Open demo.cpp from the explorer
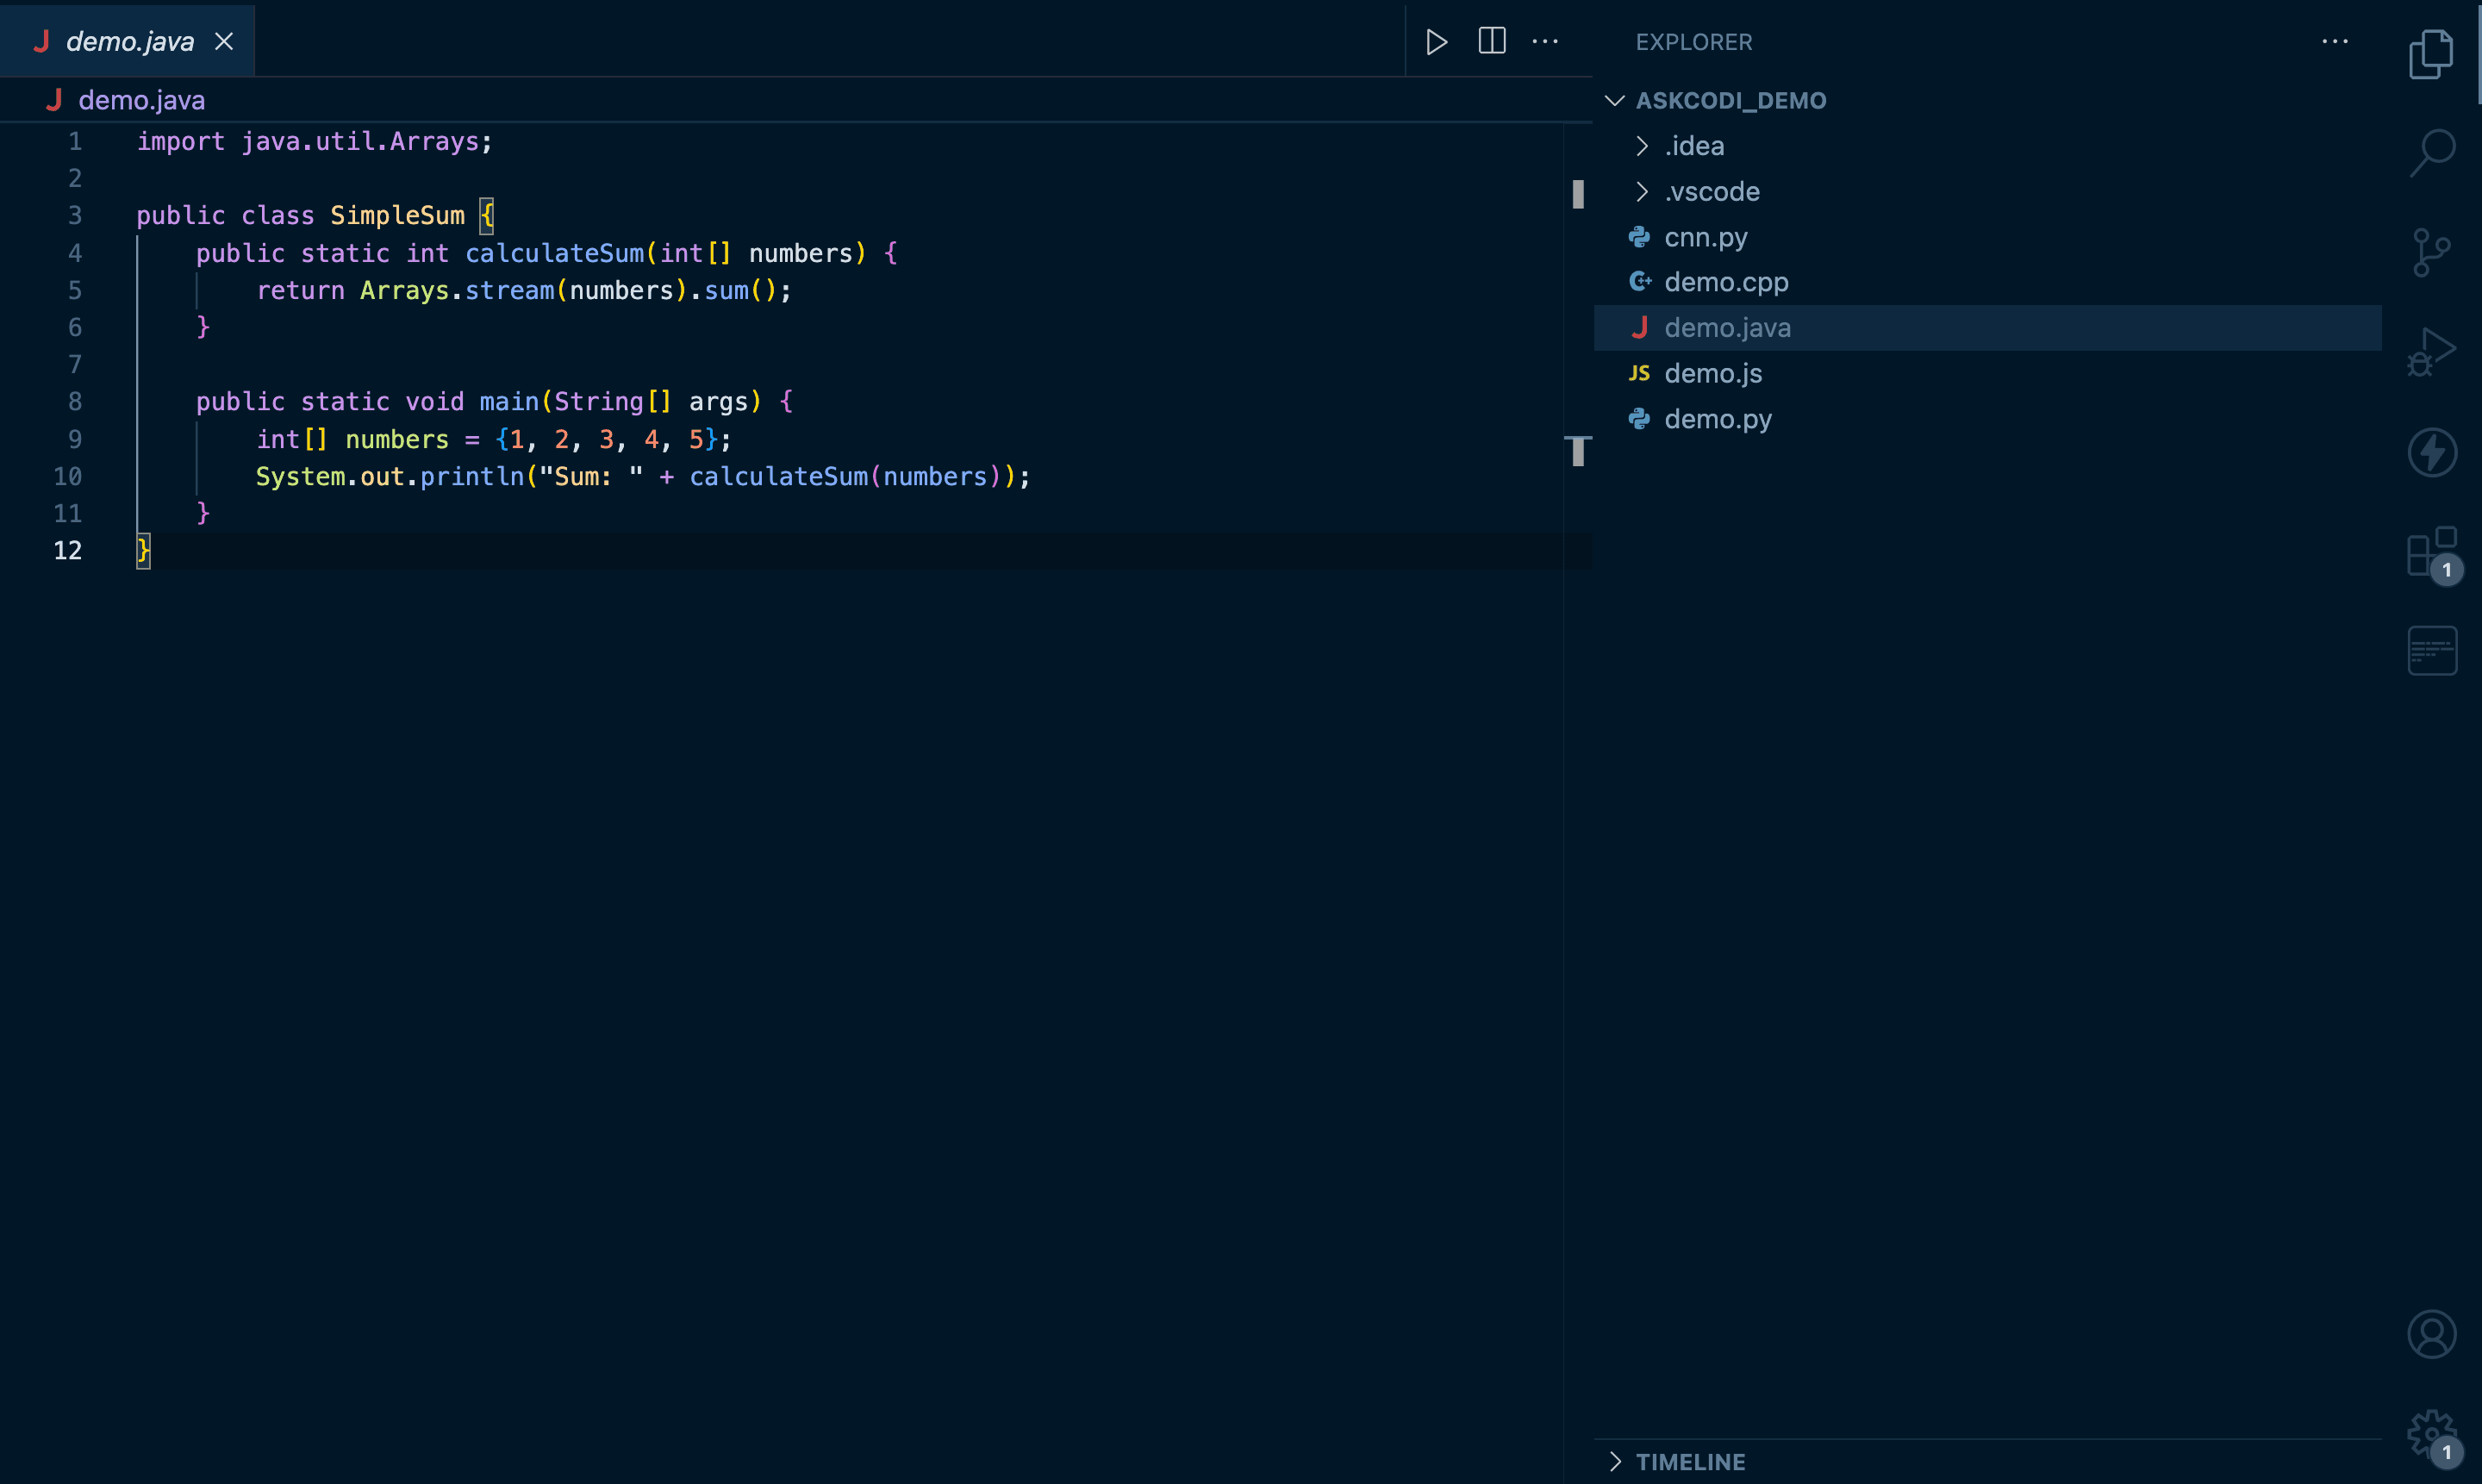 [x=1987, y=282]
